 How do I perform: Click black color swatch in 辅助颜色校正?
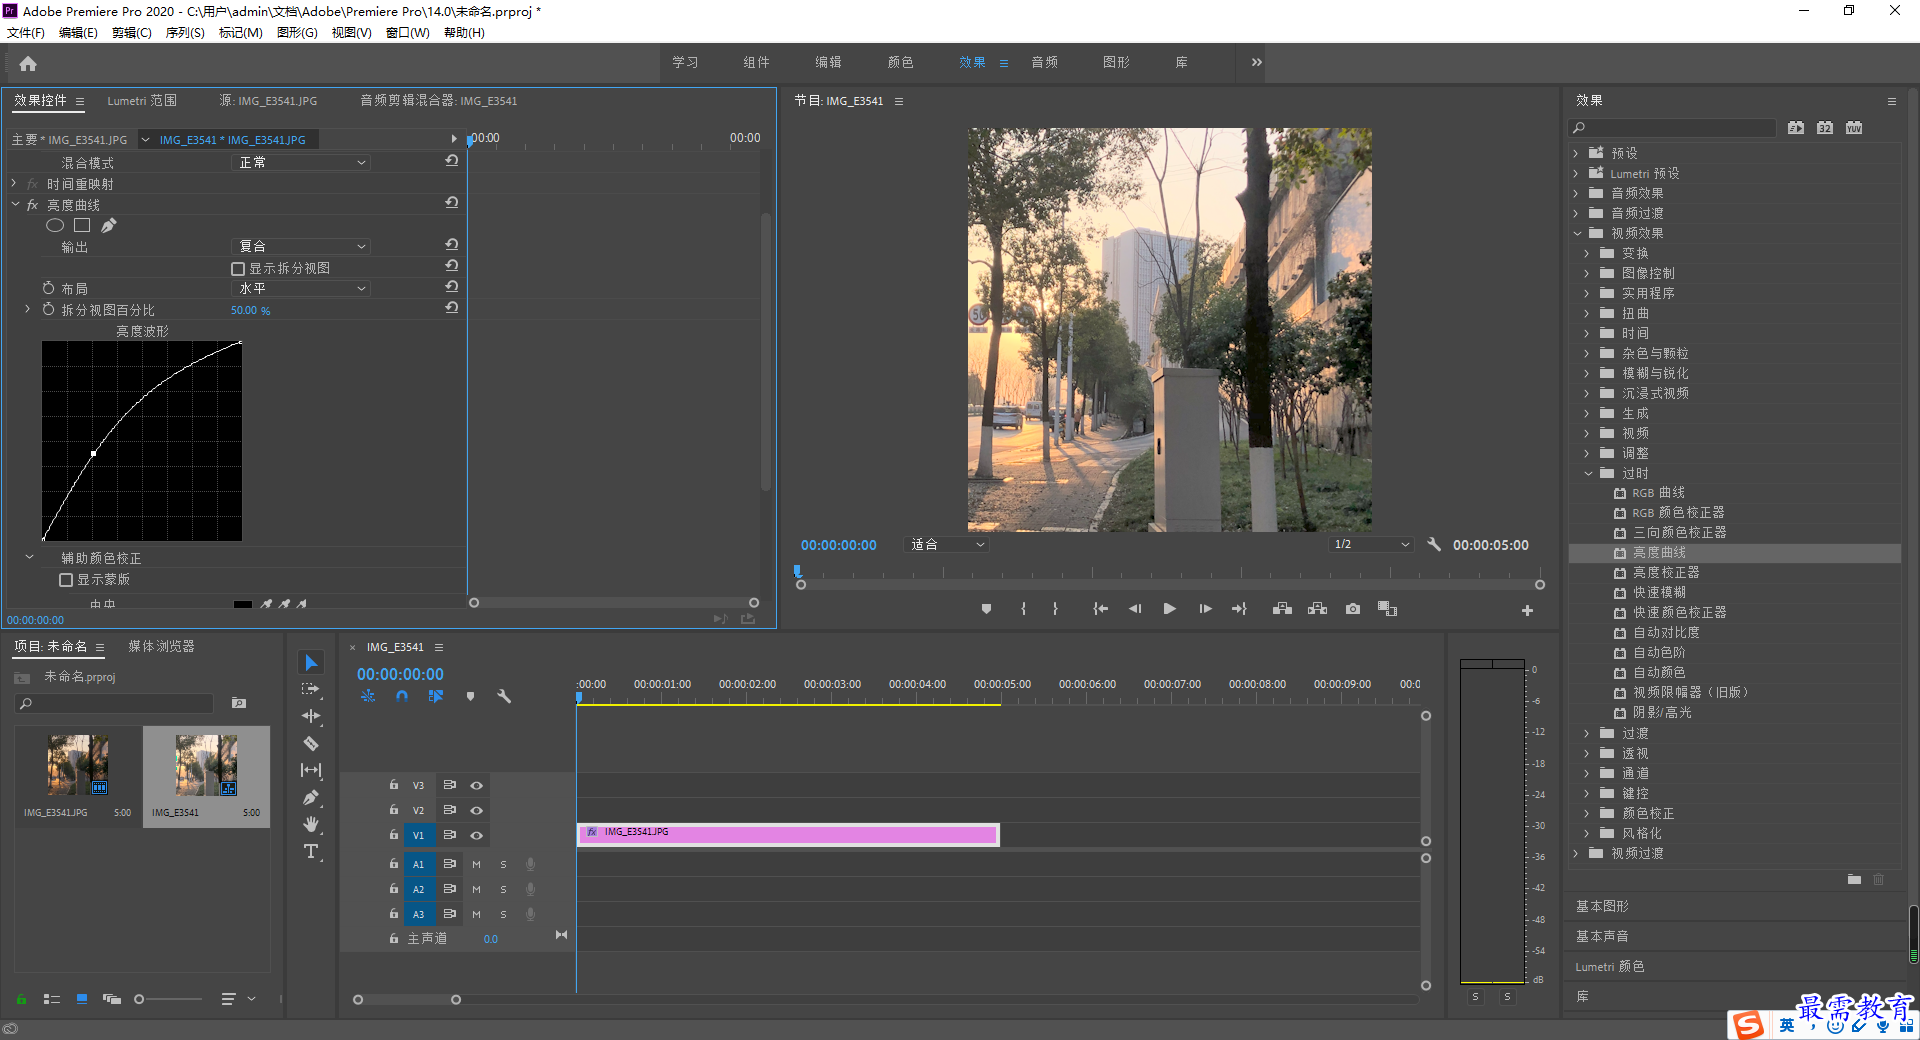(243, 604)
